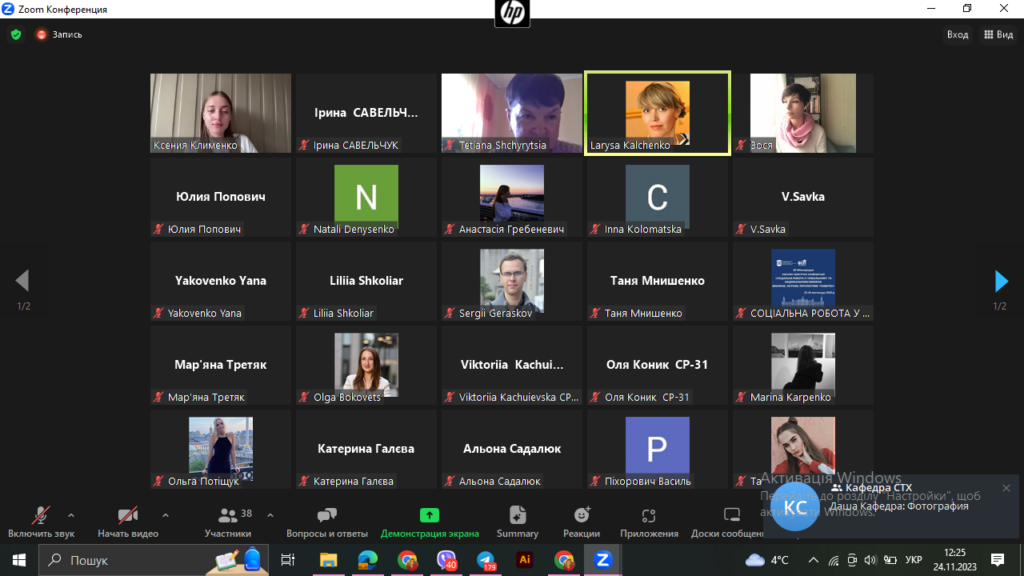Open Приложения apps panel
The width and height of the screenshot is (1024, 576).
648,520
